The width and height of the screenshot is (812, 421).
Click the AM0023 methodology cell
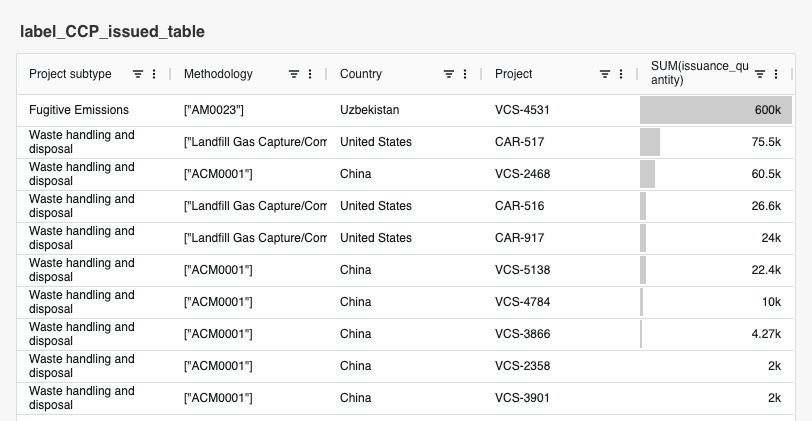[x=214, y=110]
